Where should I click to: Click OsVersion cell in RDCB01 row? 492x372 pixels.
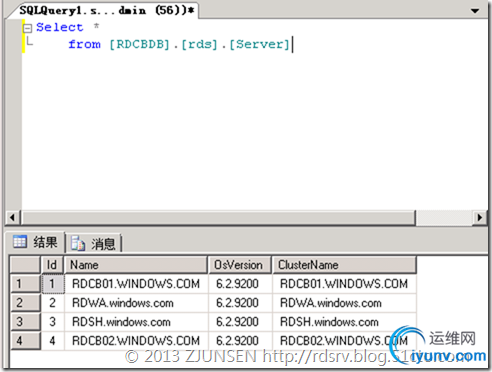[x=240, y=284]
